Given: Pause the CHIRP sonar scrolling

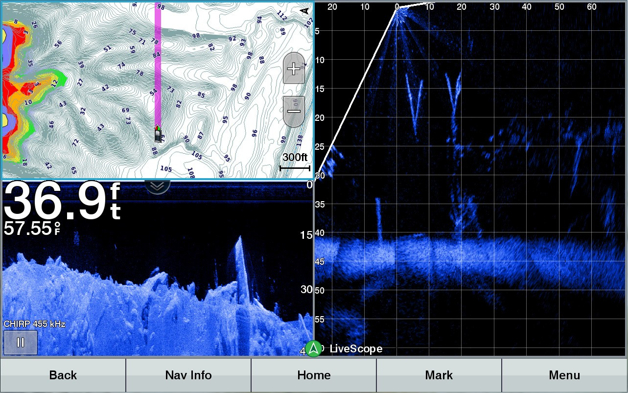Looking at the screenshot, I should tap(20, 343).
